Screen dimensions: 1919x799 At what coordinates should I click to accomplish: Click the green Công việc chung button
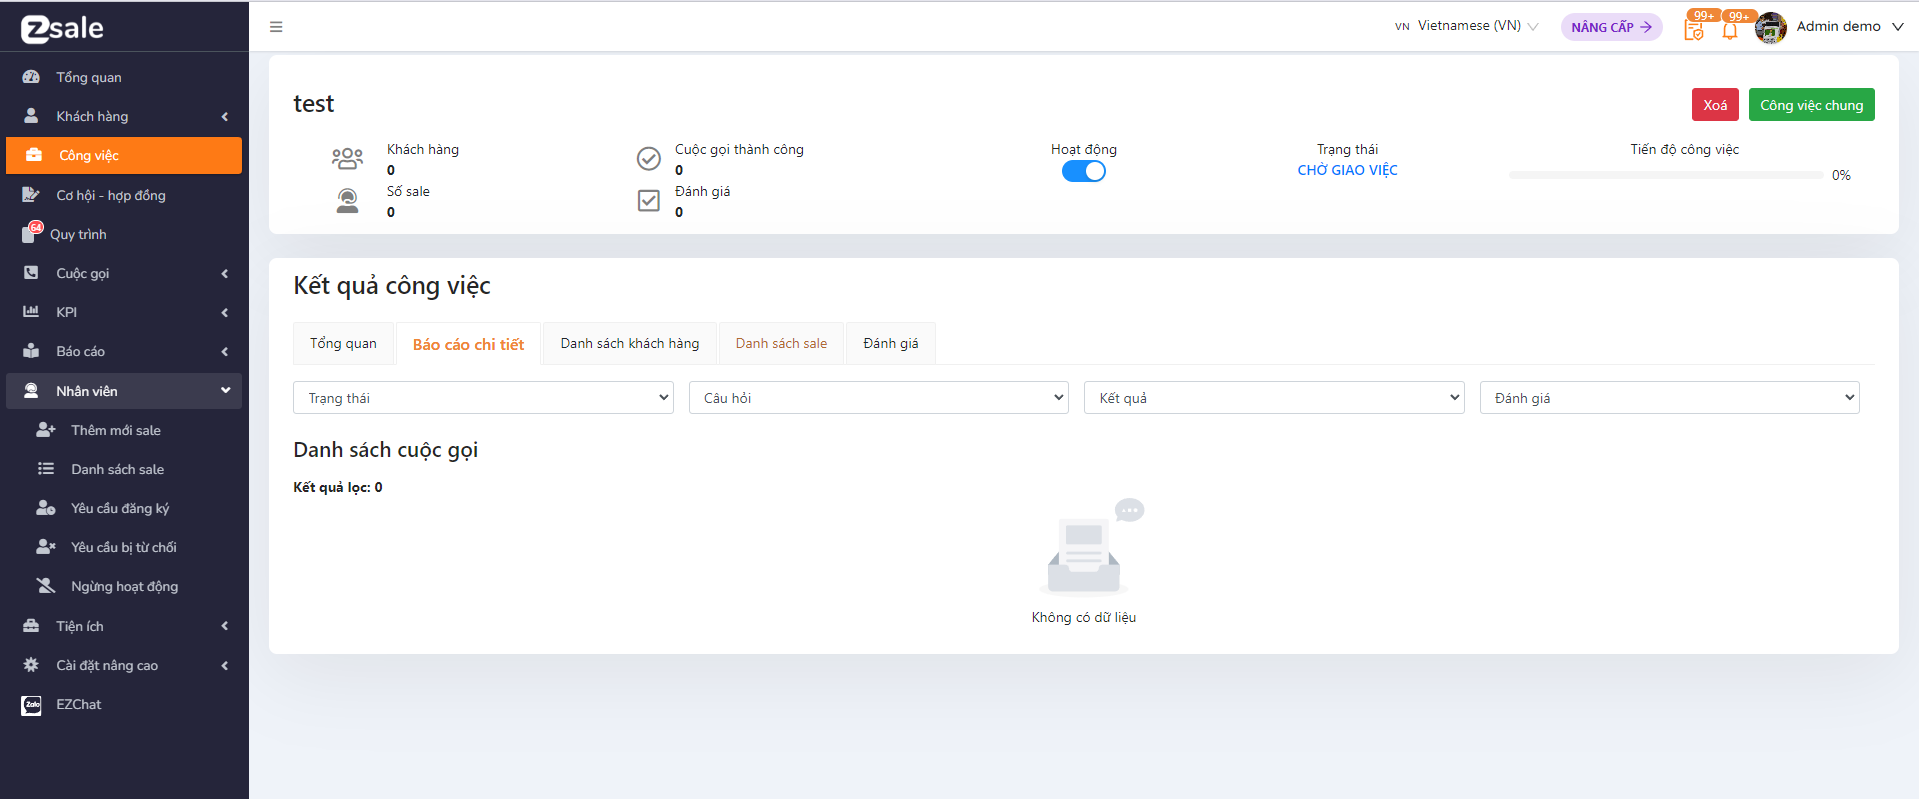click(x=1811, y=105)
